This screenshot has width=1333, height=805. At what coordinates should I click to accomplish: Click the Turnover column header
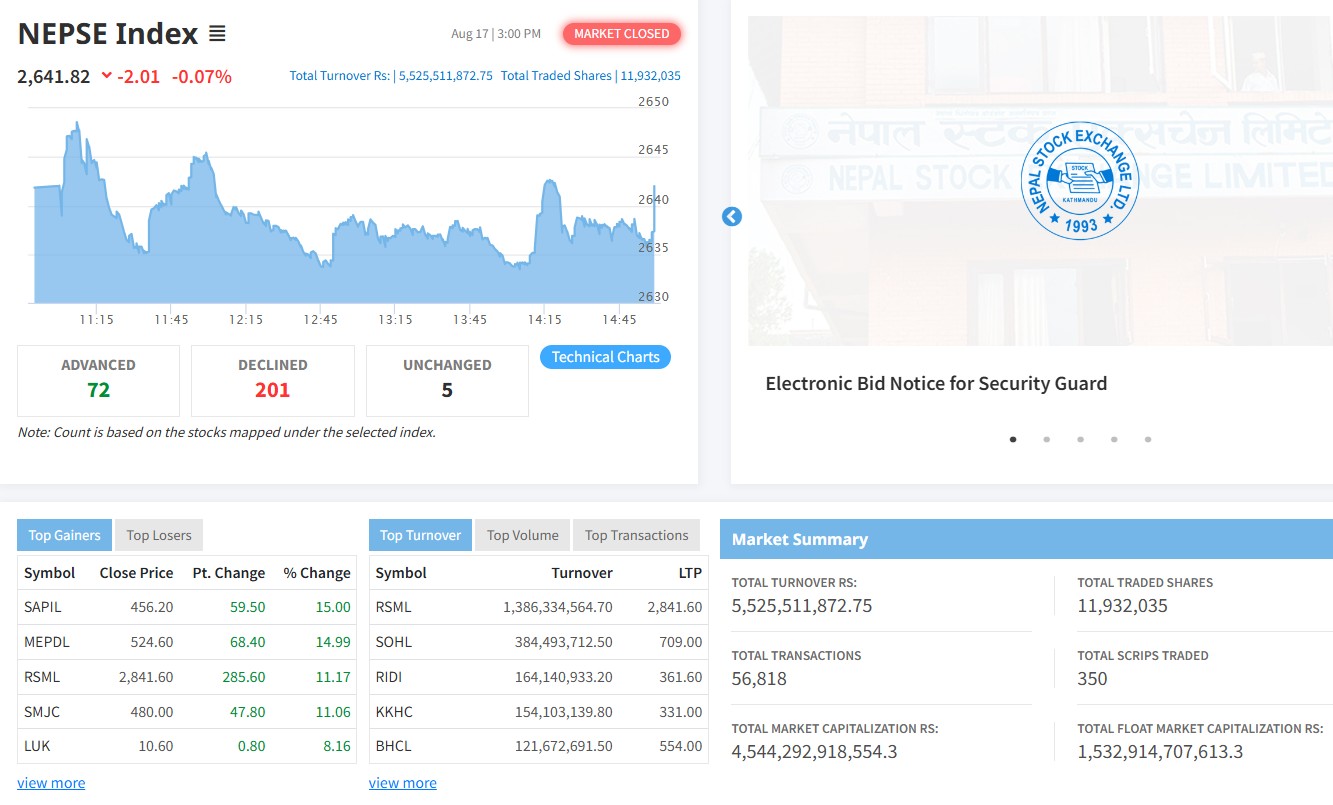(x=582, y=573)
